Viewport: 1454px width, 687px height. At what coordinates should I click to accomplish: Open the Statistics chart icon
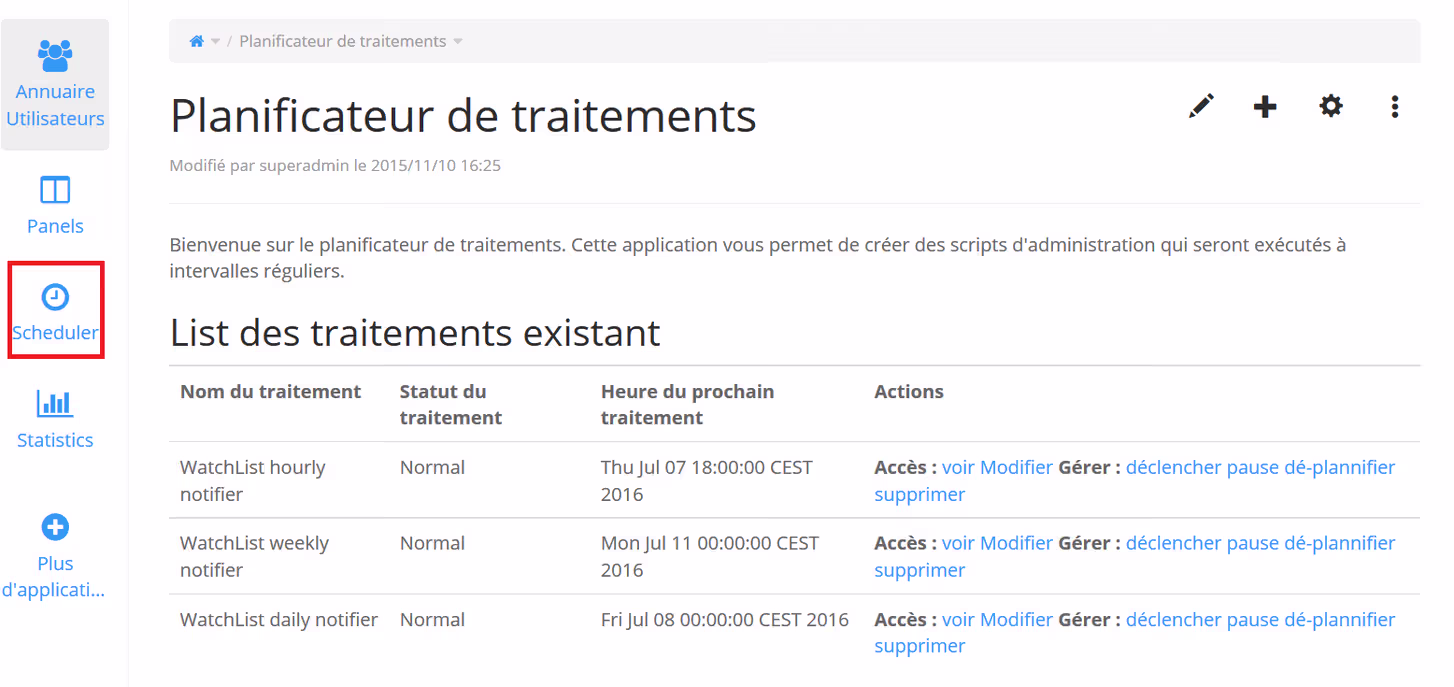coord(55,404)
